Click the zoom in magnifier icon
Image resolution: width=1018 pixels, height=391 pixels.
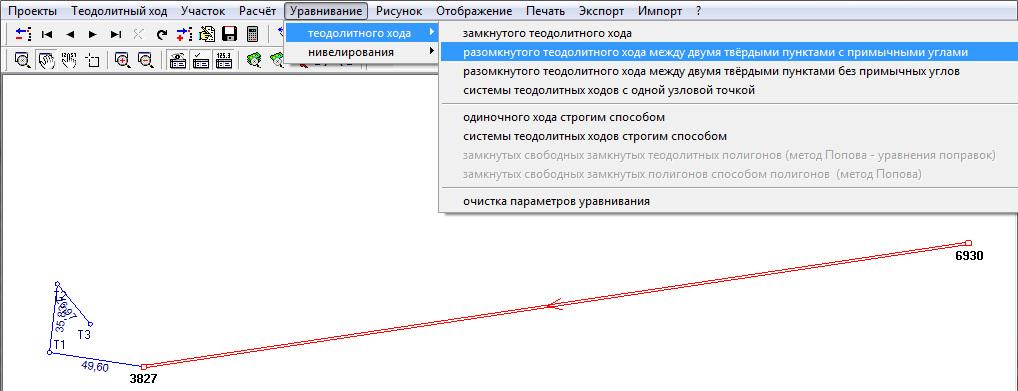[x=123, y=60]
